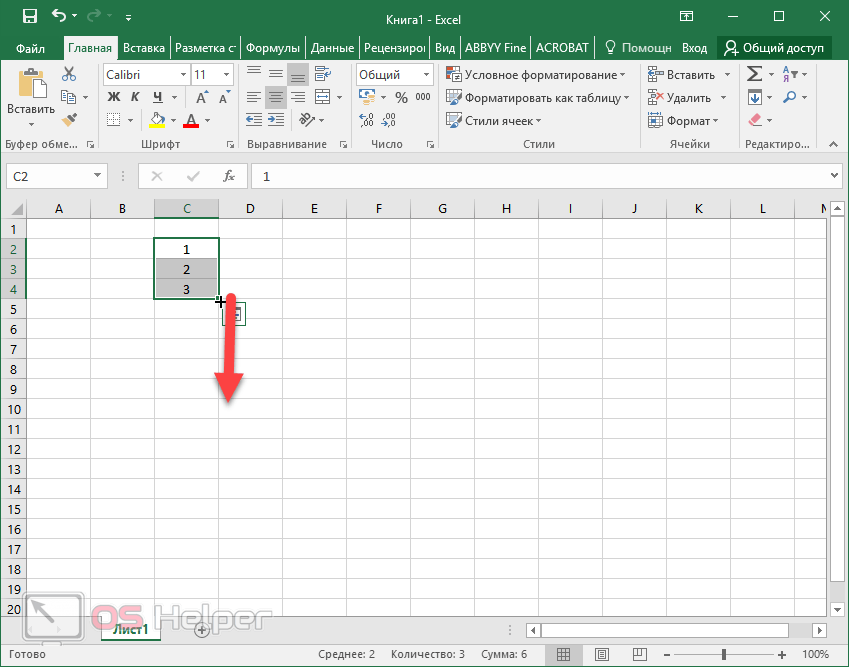
Task: Click the large Paste clipboard icon
Action: [31, 83]
